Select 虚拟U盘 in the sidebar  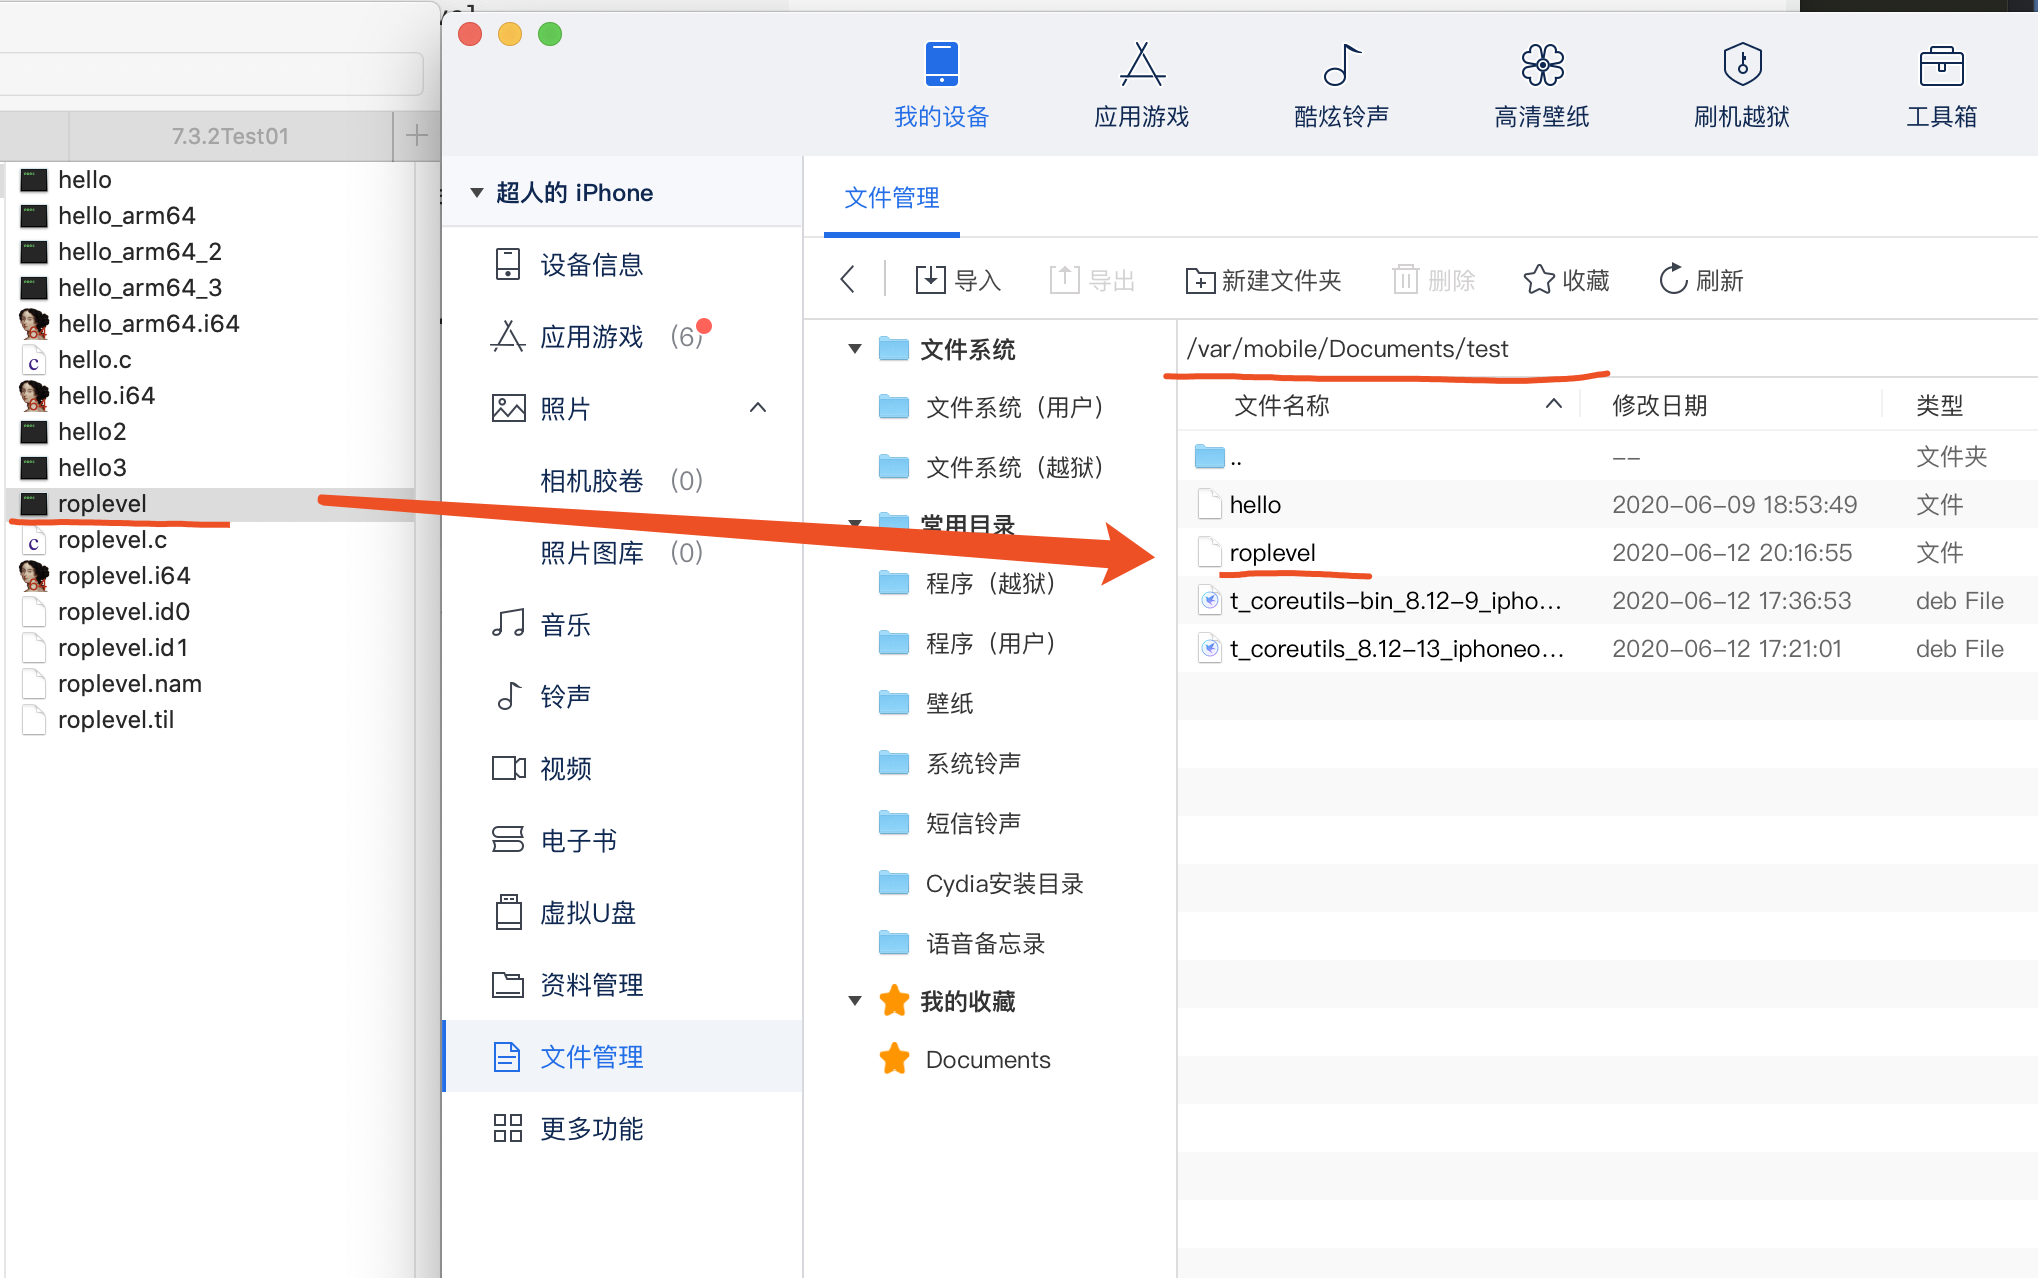point(622,912)
